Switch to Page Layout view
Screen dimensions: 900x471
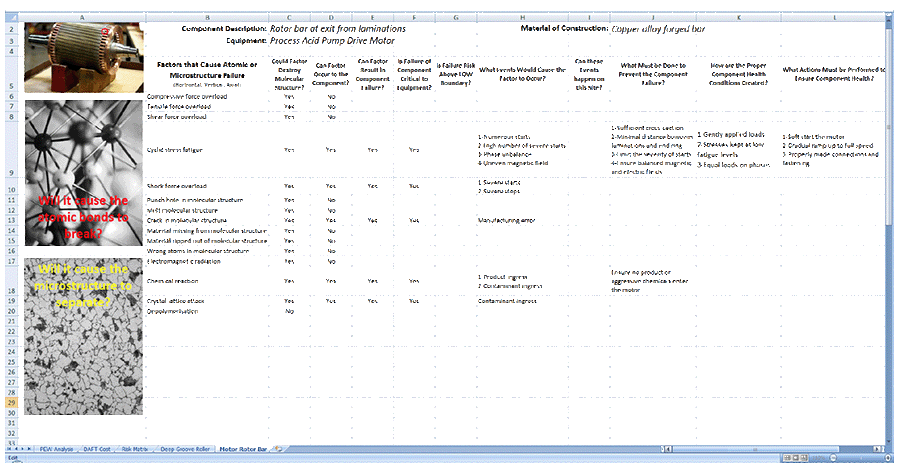point(796,458)
